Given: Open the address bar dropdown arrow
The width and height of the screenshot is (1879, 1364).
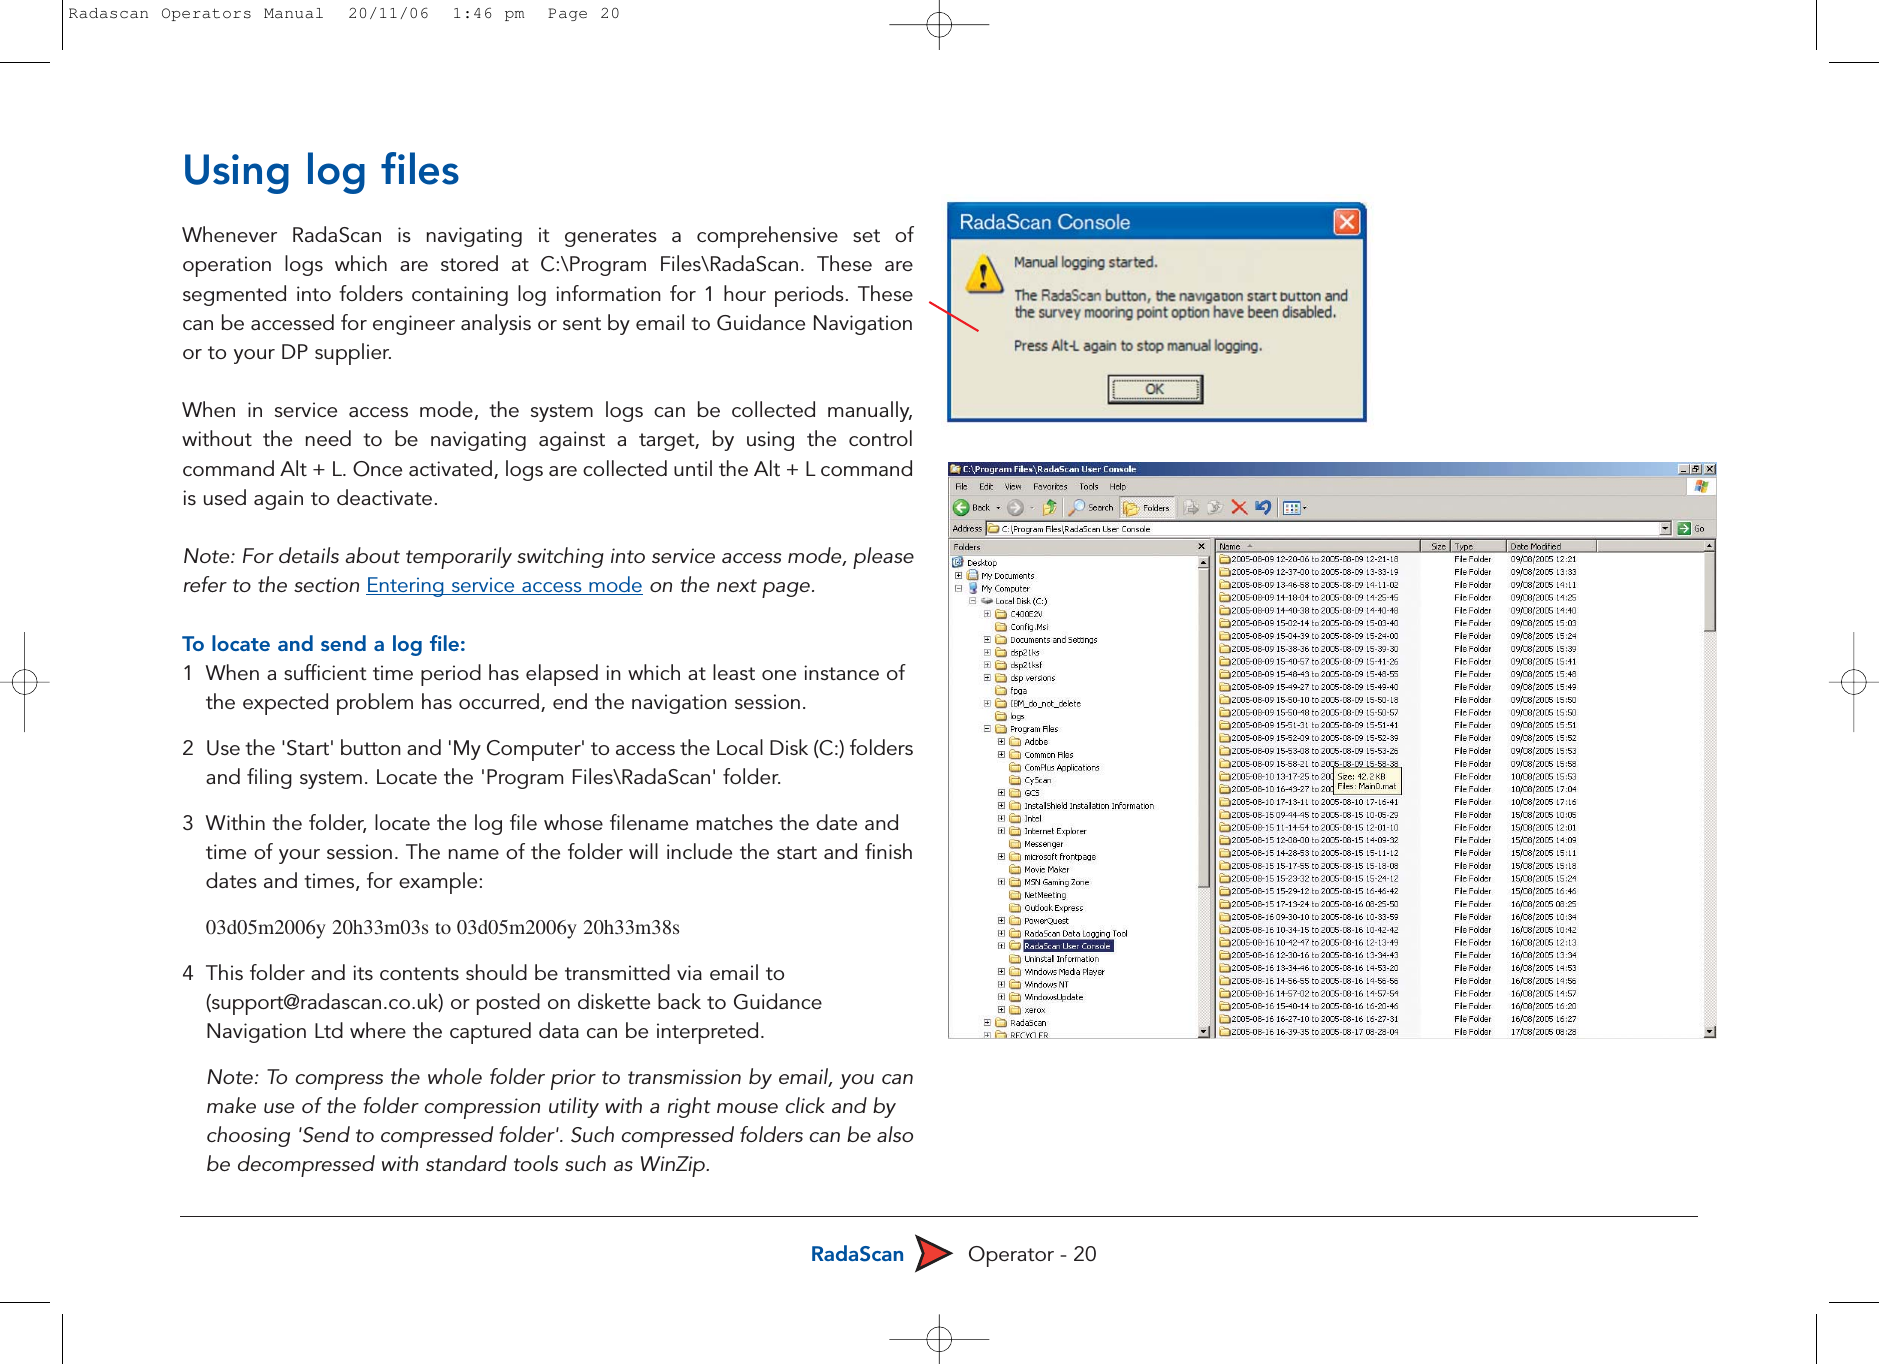Looking at the screenshot, I should click(1665, 528).
